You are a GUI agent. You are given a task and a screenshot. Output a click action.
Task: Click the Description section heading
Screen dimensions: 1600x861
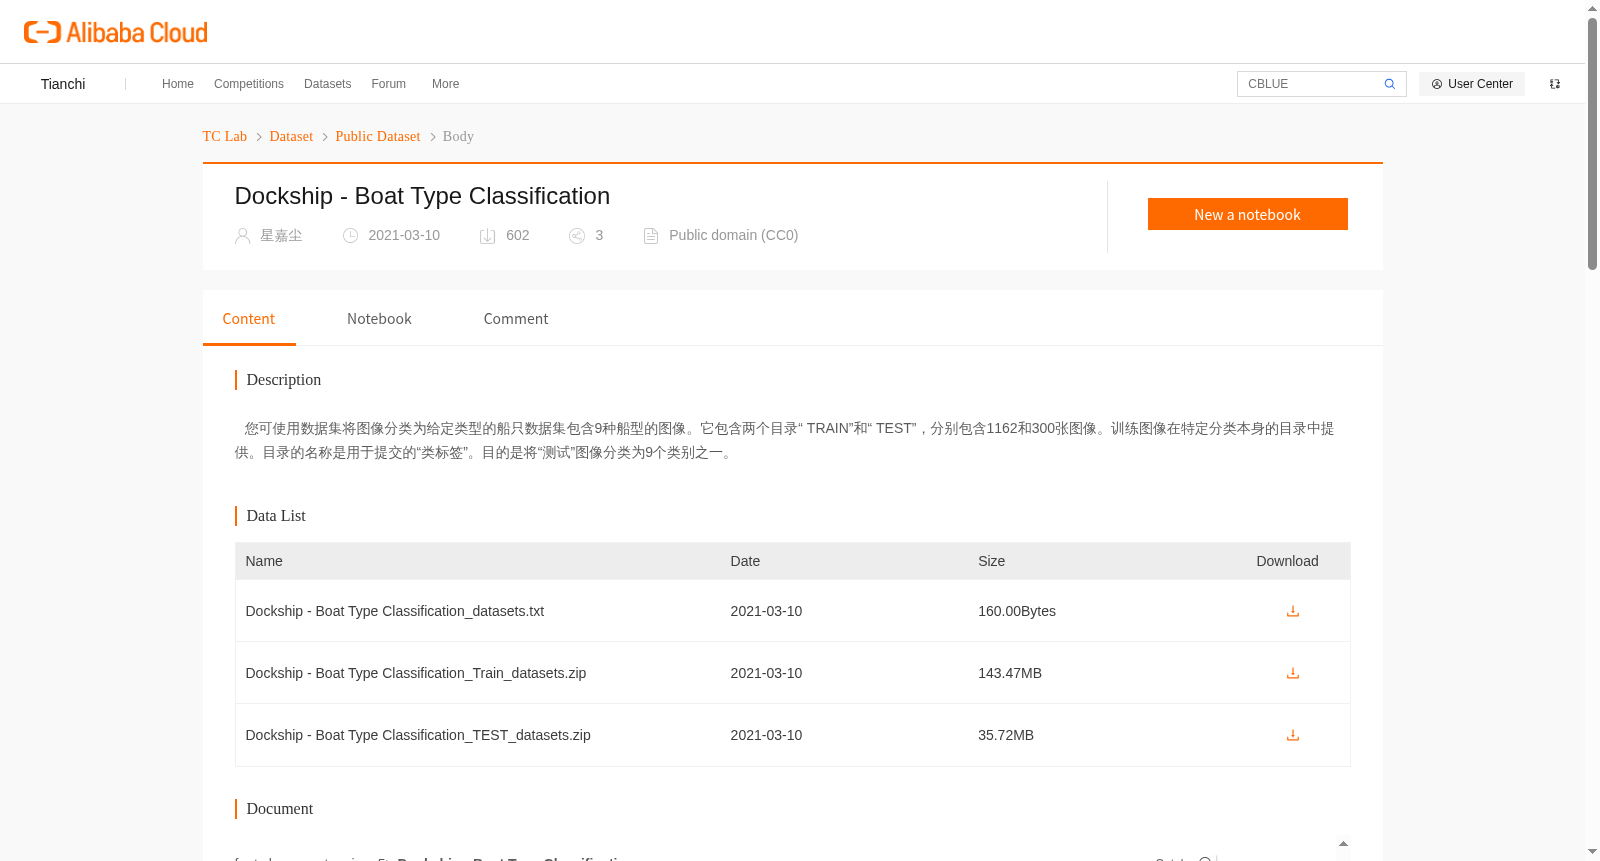(284, 380)
